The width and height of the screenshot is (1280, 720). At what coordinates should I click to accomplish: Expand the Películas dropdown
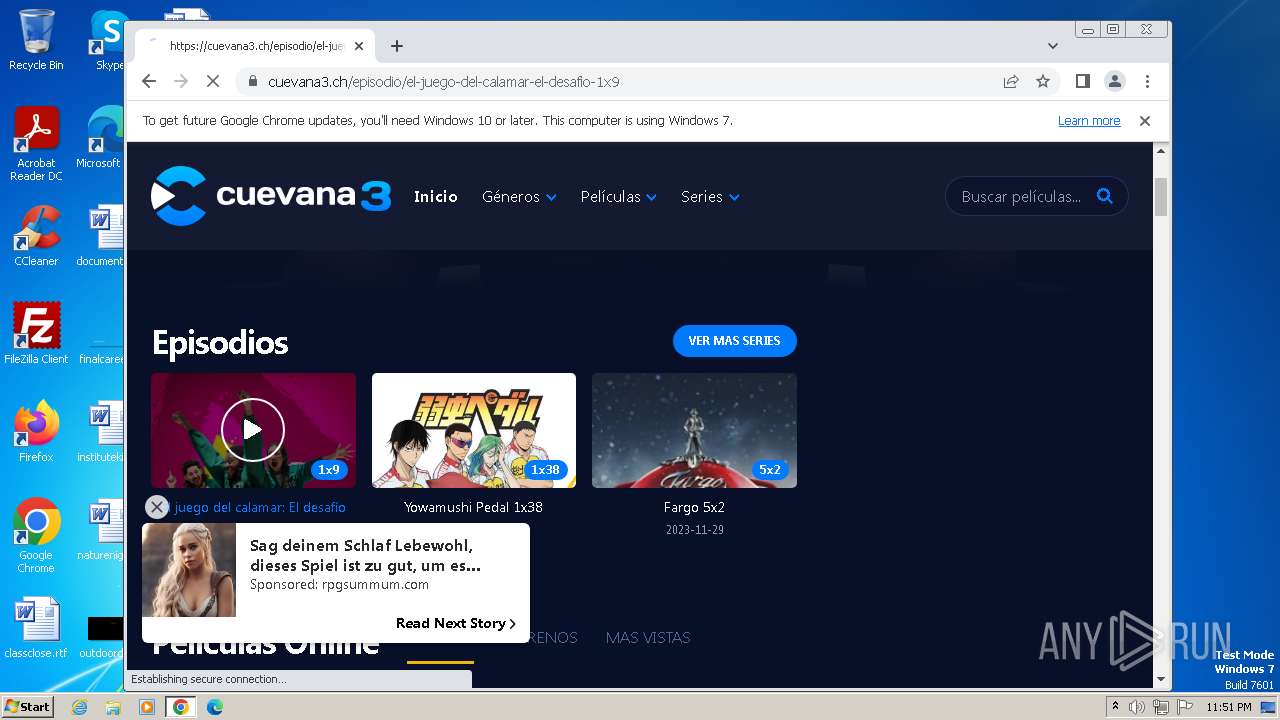(619, 197)
